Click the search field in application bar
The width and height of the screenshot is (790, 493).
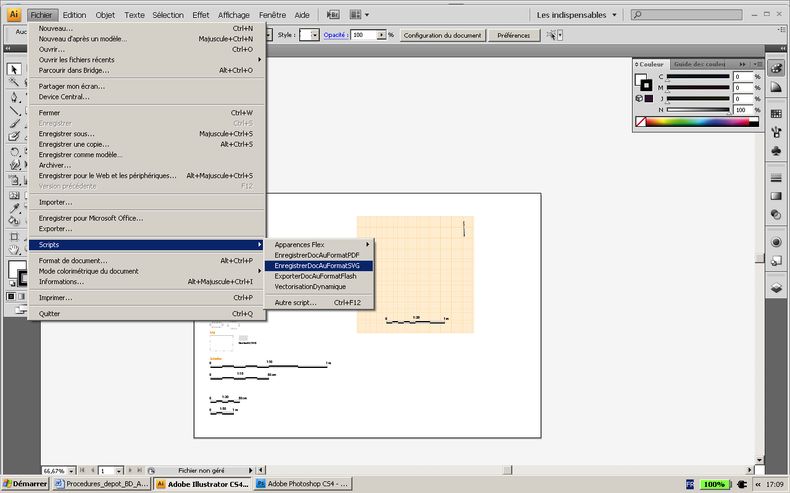point(687,15)
